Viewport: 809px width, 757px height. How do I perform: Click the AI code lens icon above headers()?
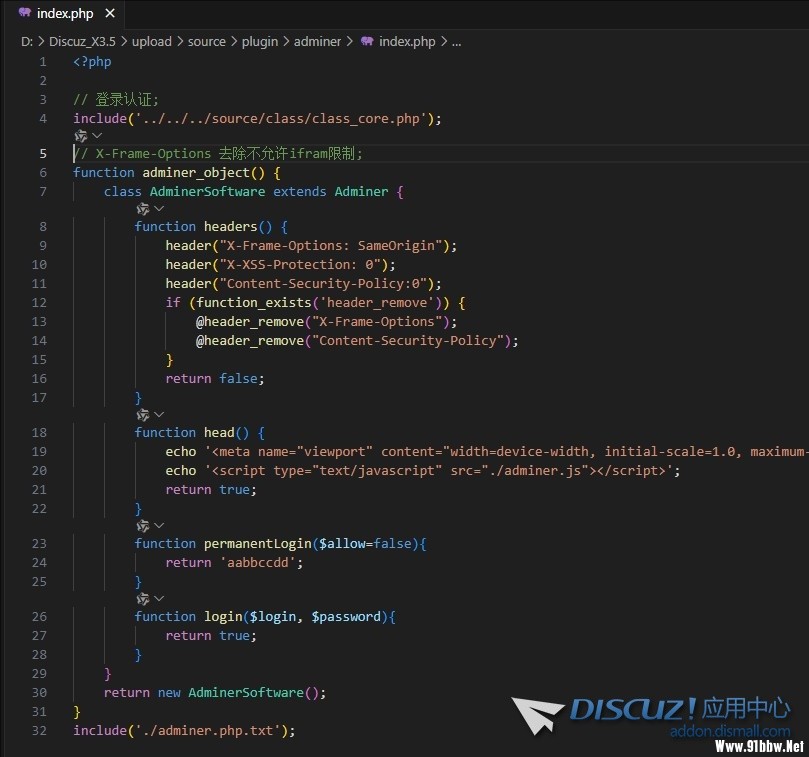pyautogui.click(x=142, y=209)
